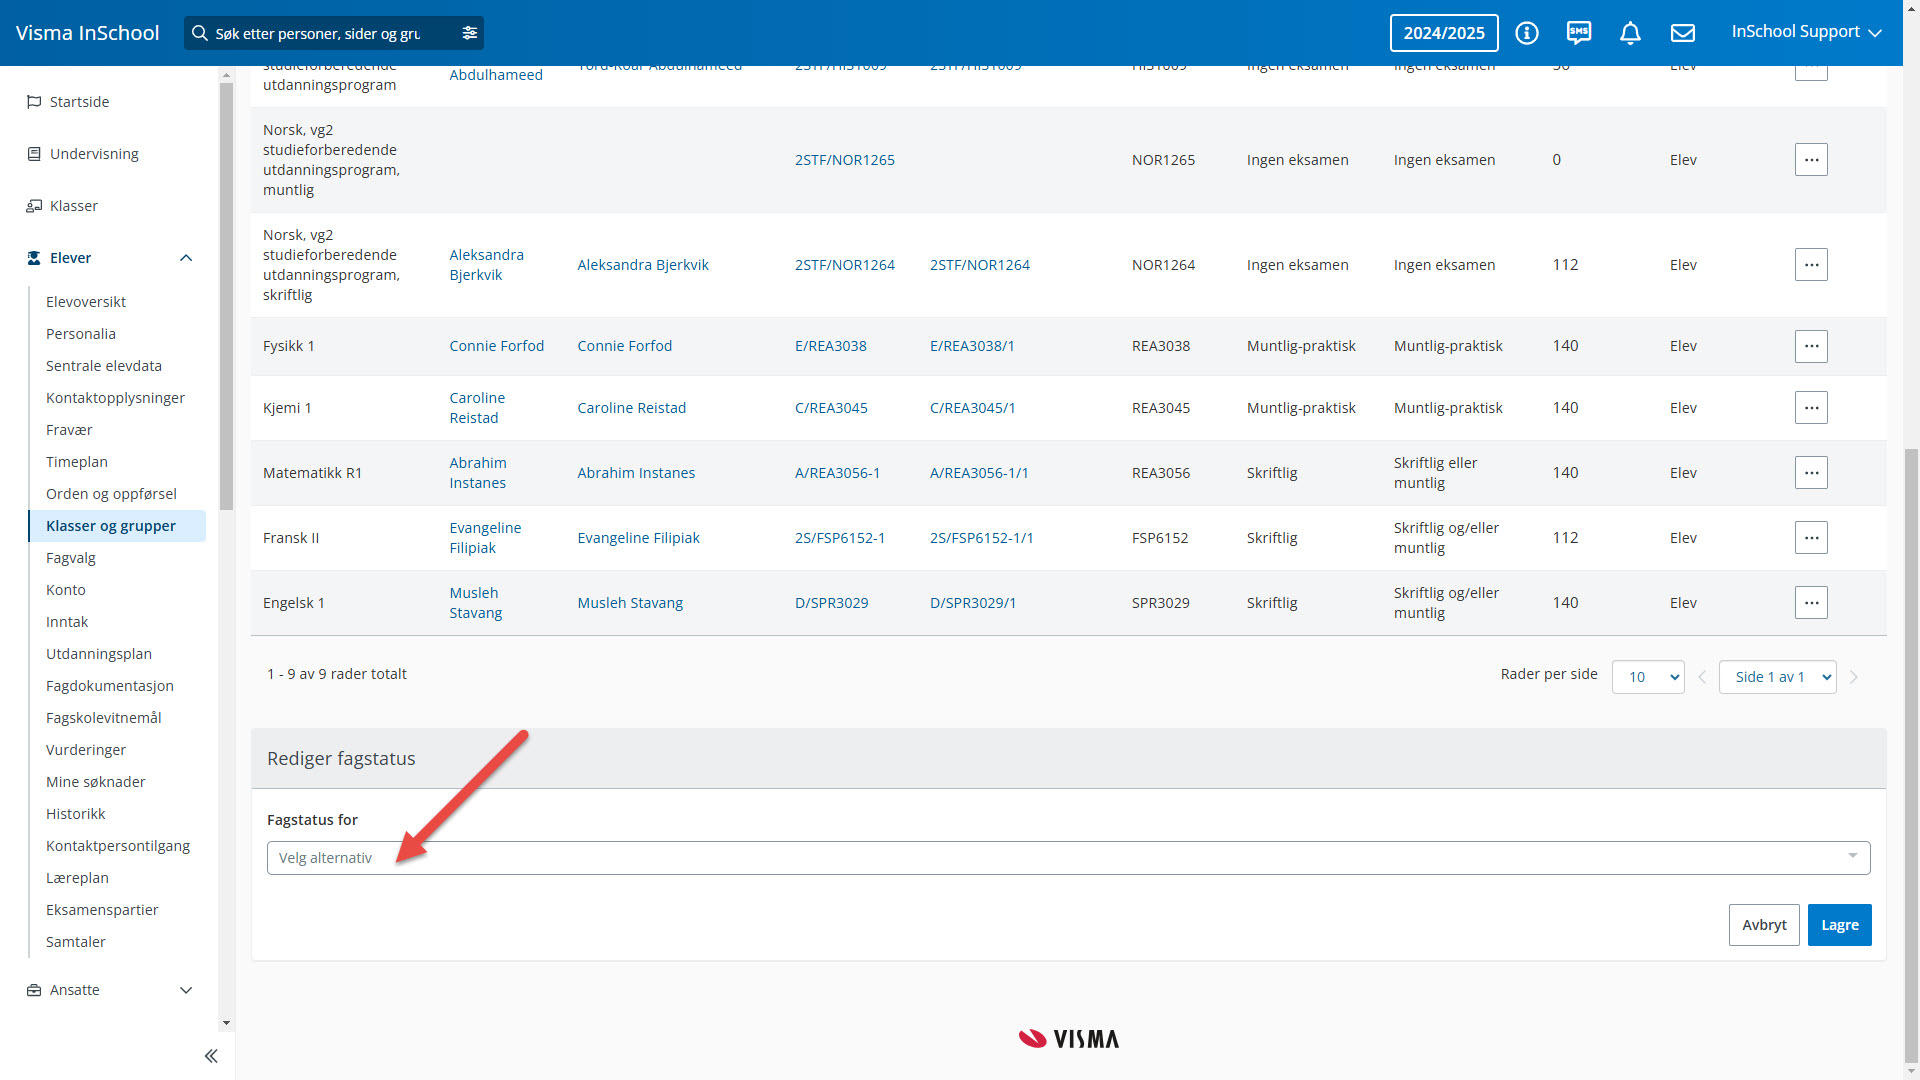Open Timeplan from the sidebar
Viewport: 1920px width, 1080px height.
(x=77, y=462)
